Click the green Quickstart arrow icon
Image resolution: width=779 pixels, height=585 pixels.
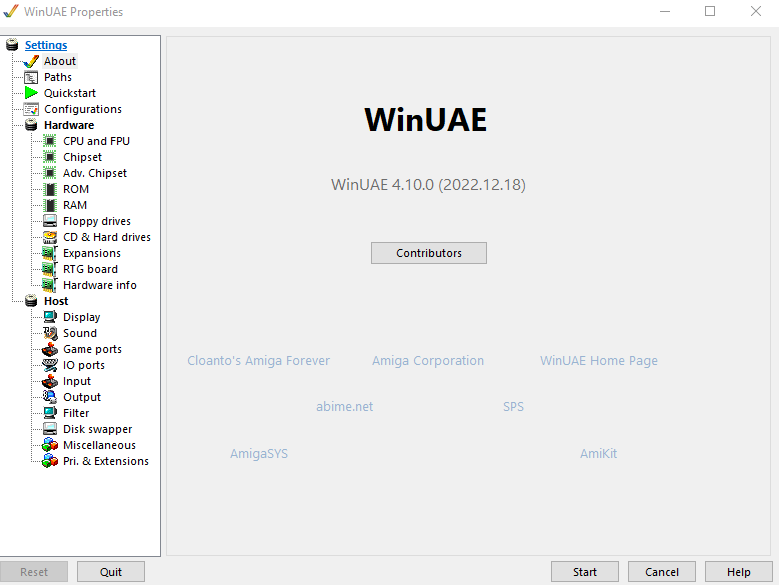coord(31,93)
